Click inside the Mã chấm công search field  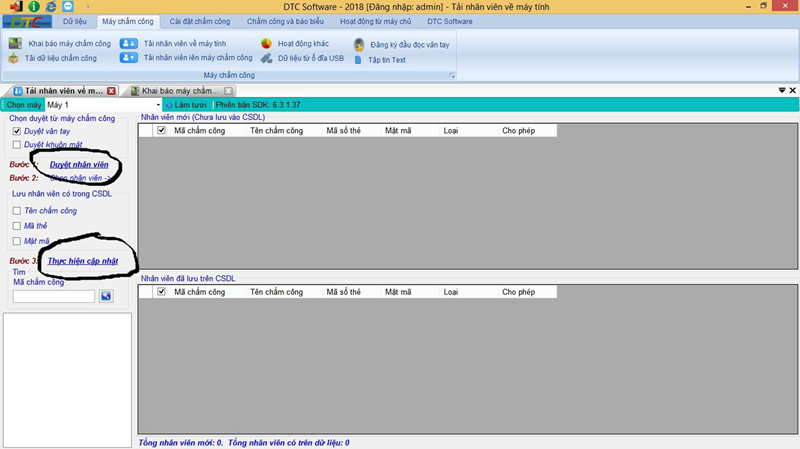click(x=53, y=296)
